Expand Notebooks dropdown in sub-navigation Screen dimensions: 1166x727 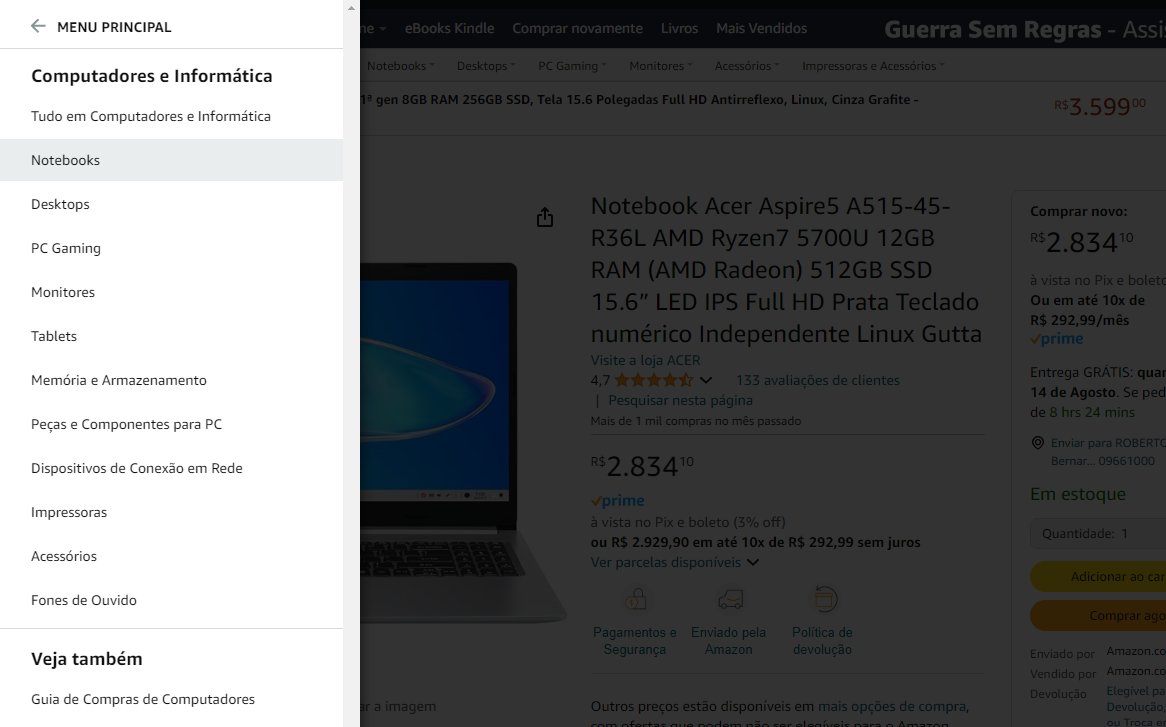(400, 65)
